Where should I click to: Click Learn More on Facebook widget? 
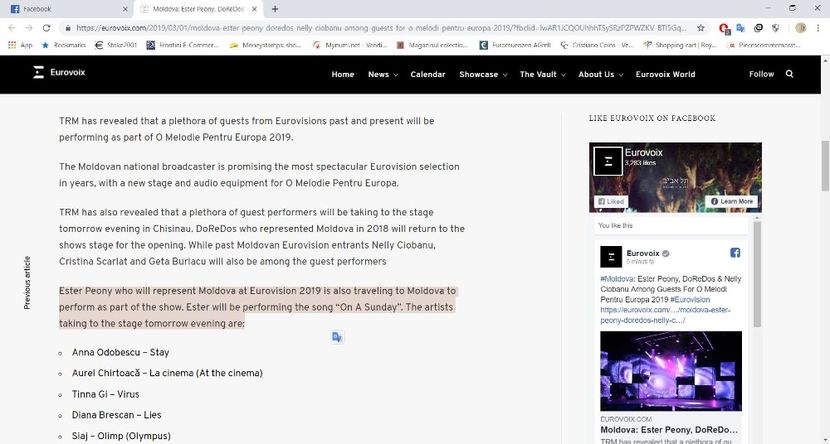coord(731,202)
